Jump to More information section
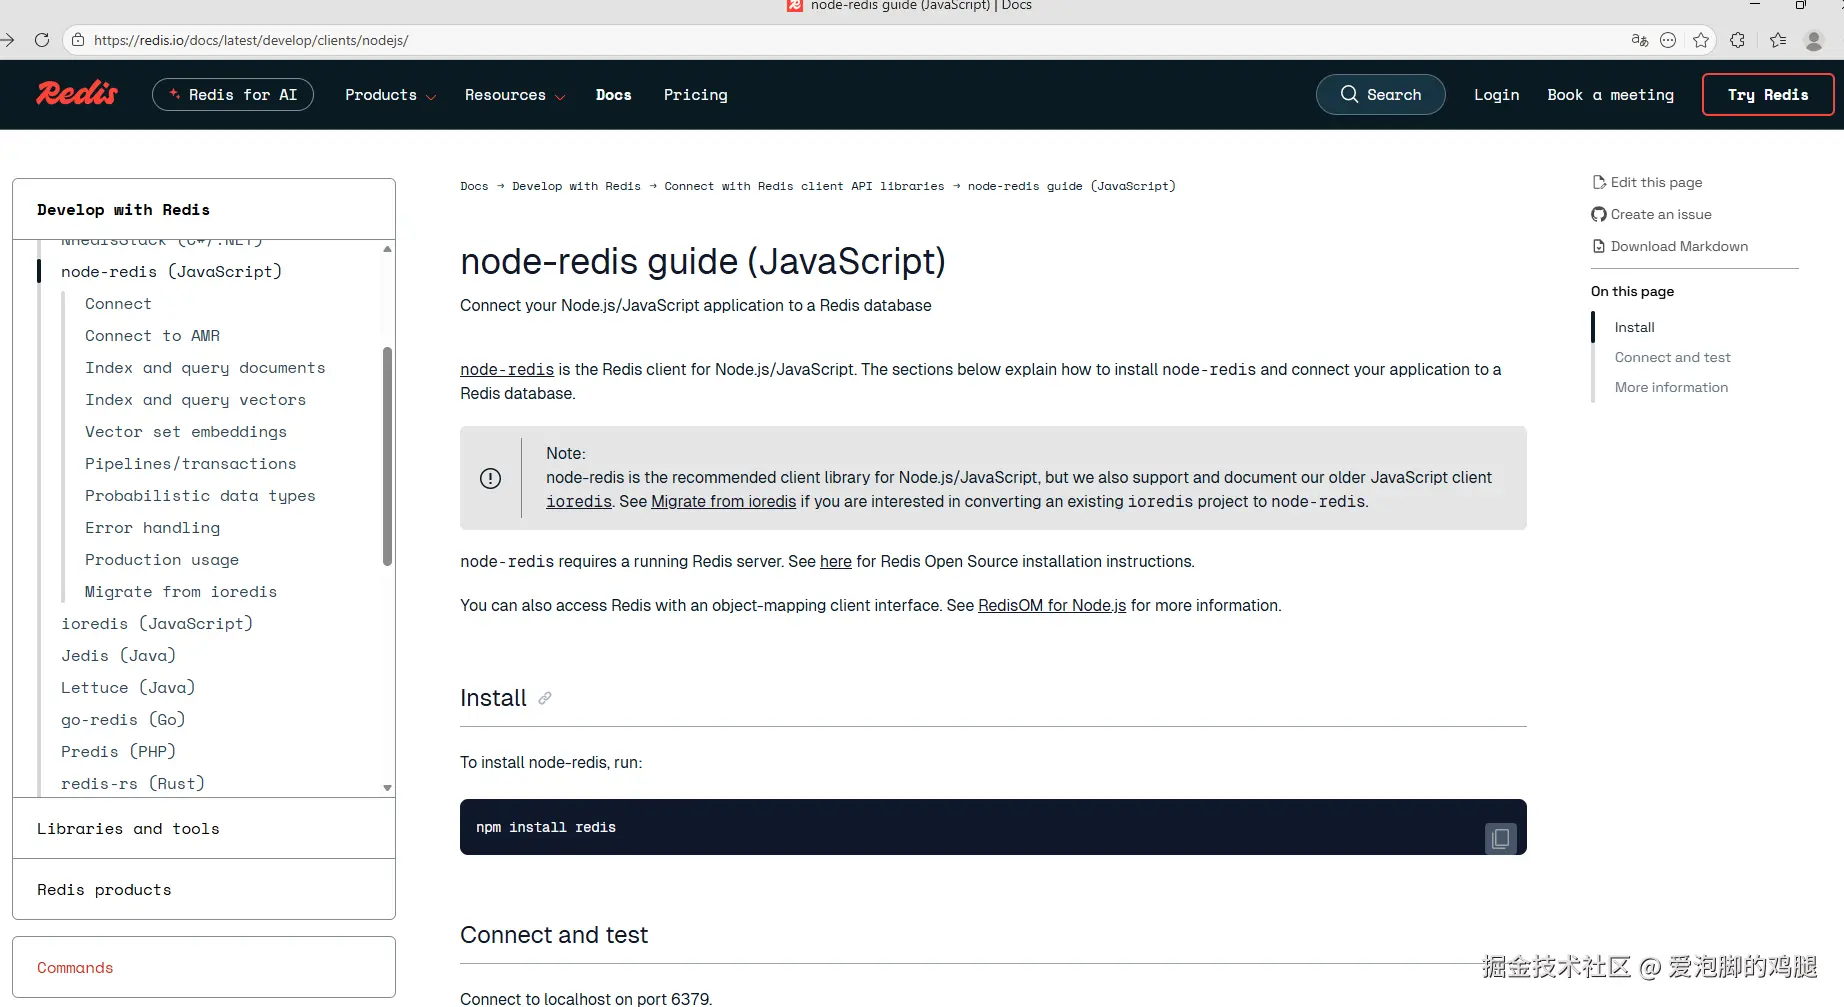Image resolution: width=1844 pixels, height=1007 pixels. [x=1671, y=387]
